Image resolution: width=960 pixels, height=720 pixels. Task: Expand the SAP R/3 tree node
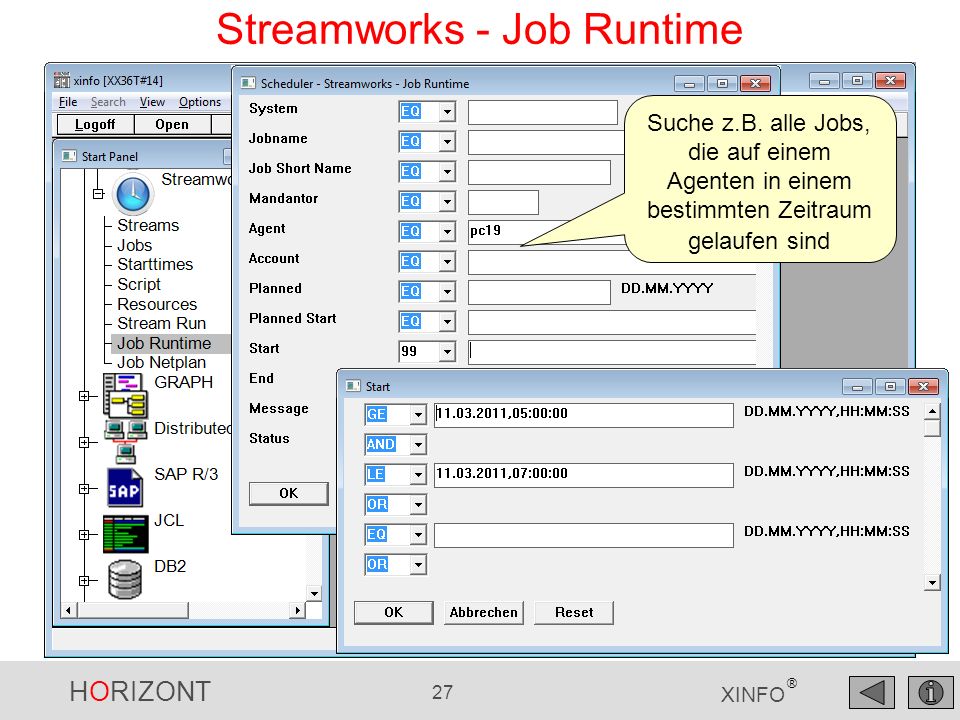pyautogui.click(x=84, y=489)
